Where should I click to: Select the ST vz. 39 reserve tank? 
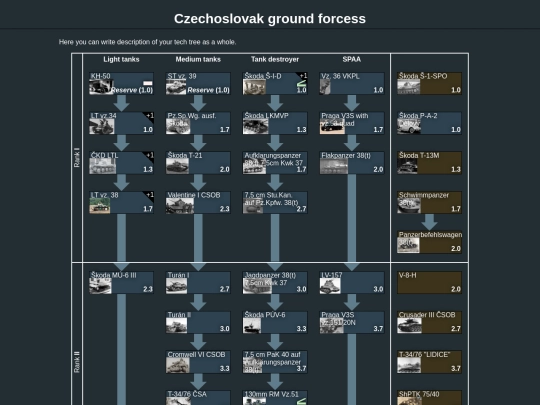(198, 83)
